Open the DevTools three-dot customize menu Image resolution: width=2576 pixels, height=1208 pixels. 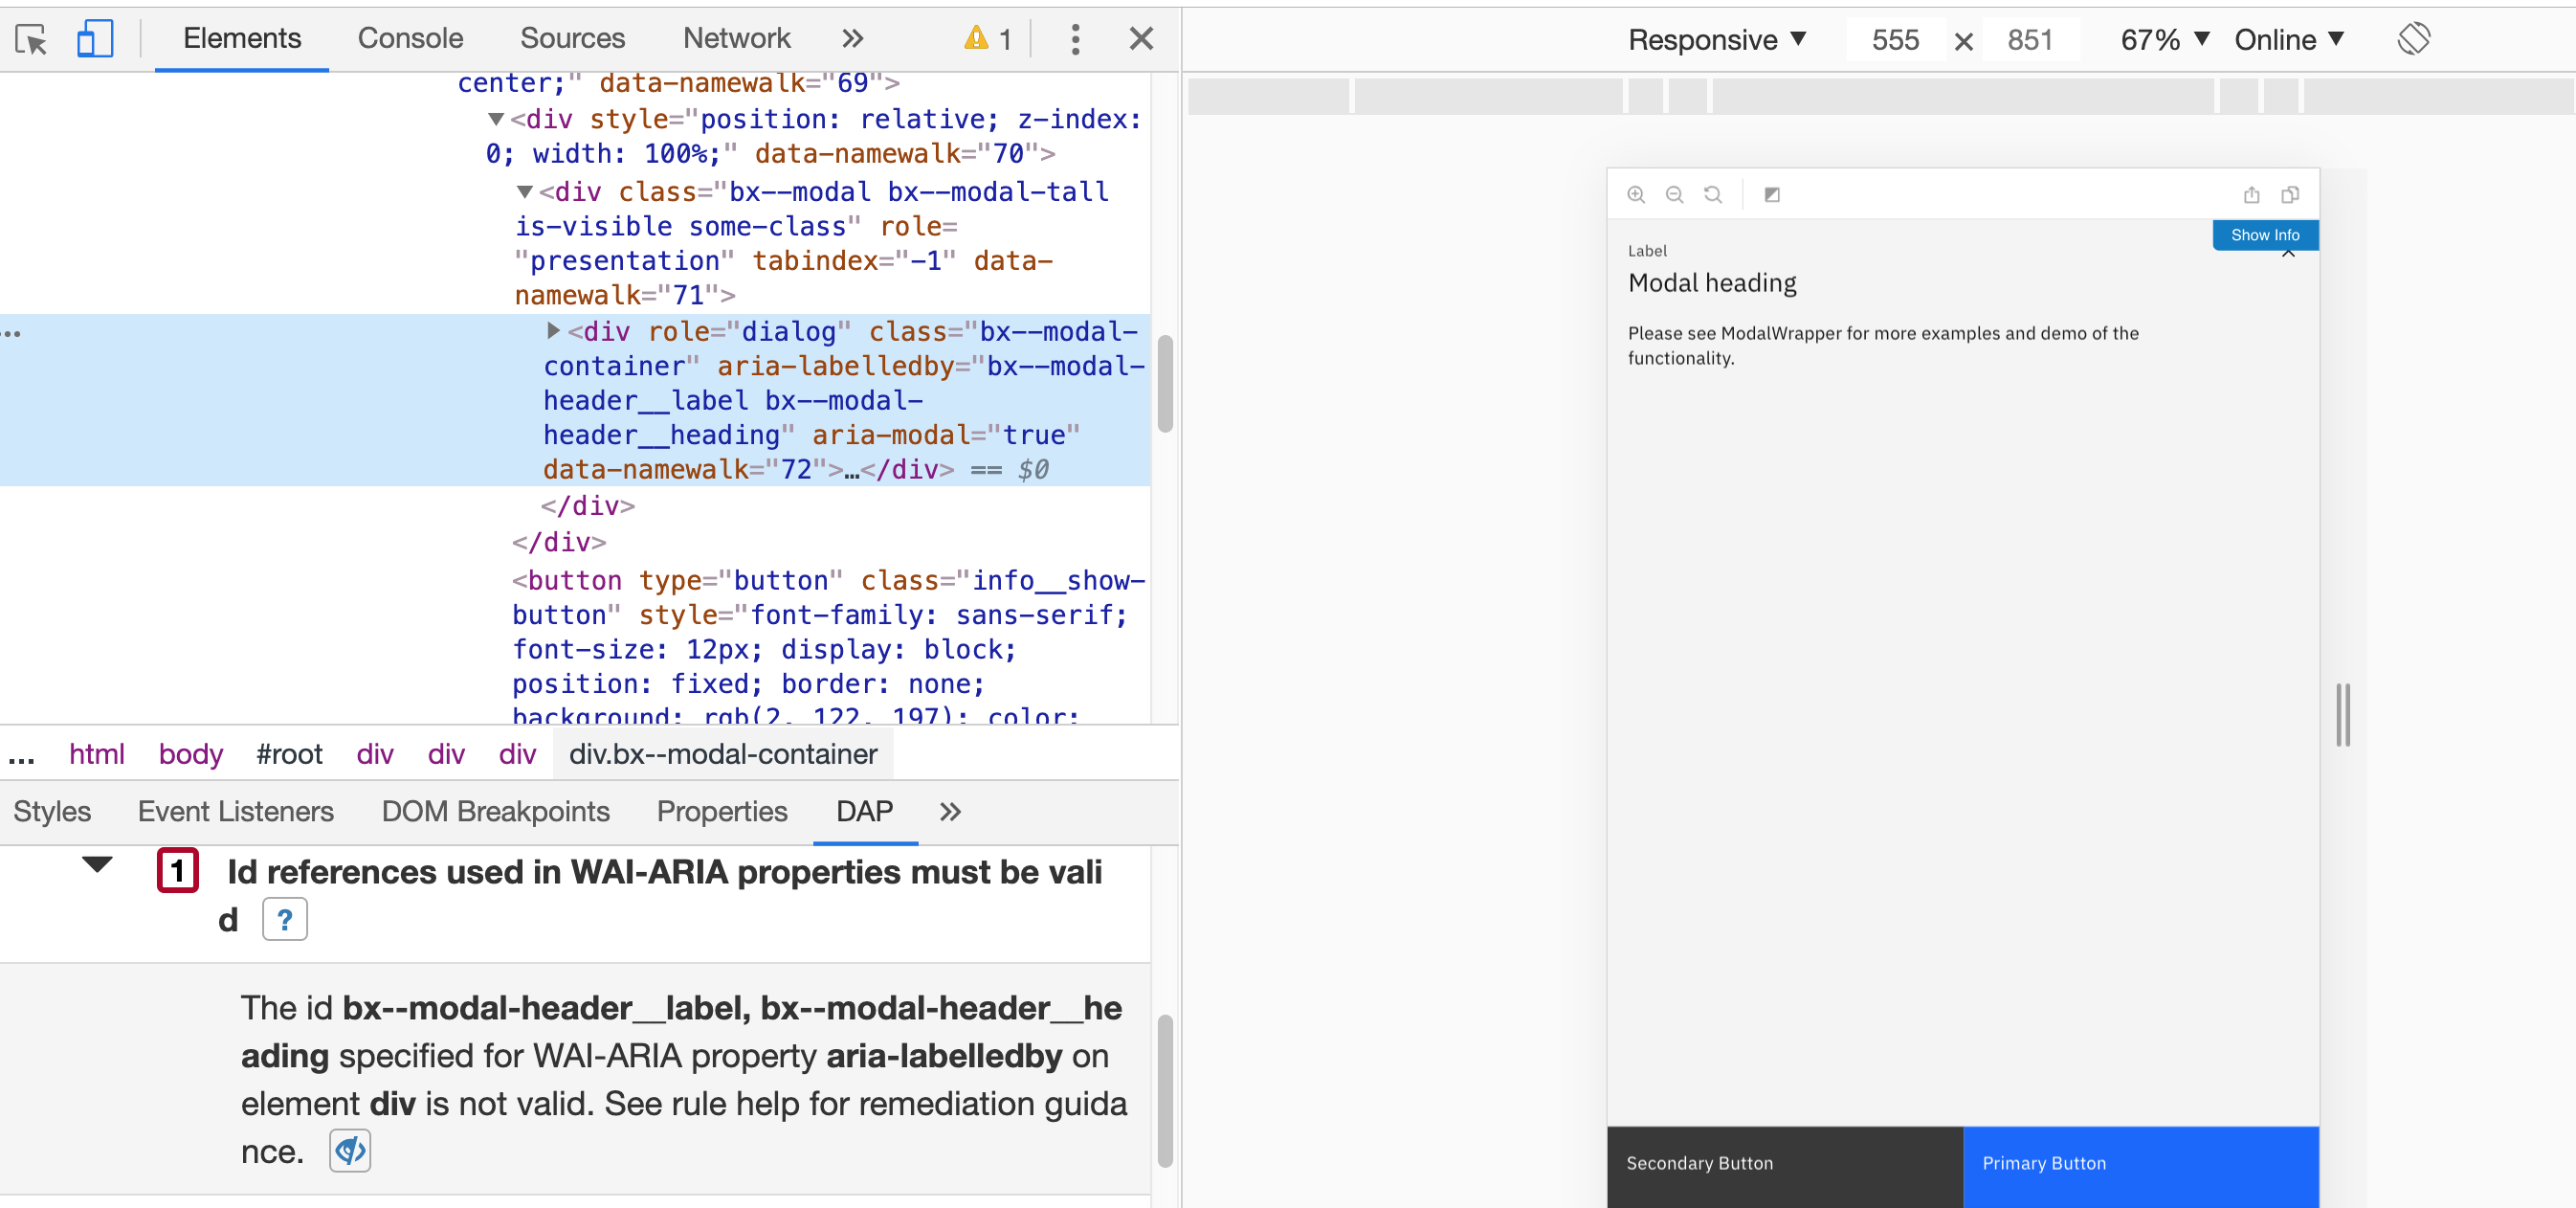pyautogui.click(x=1075, y=39)
